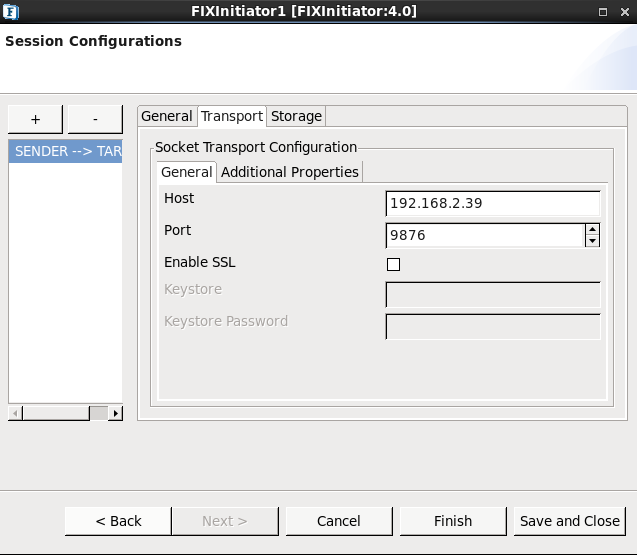637x555 pixels.
Task: Add a new session with the plus button
Action: [35, 119]
